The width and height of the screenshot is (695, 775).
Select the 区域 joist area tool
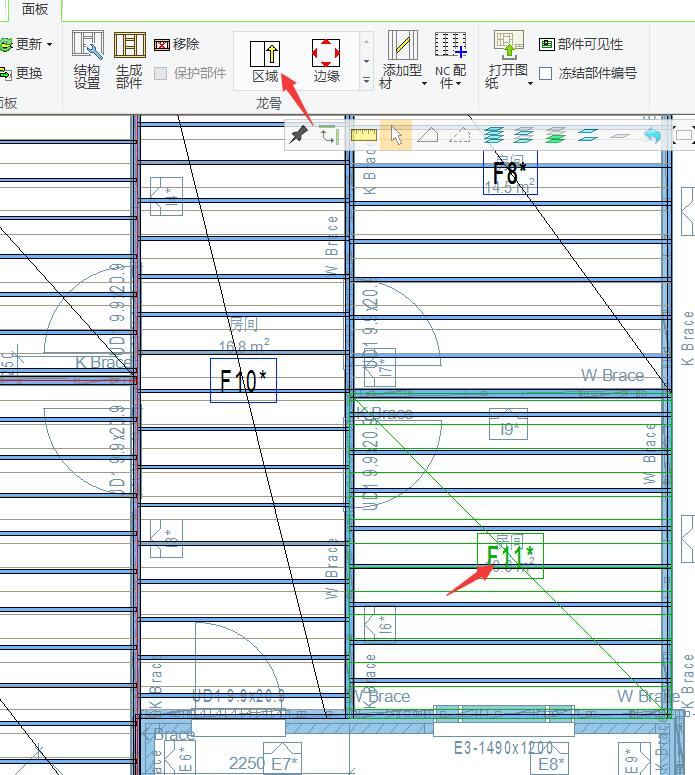click(265, 62)
